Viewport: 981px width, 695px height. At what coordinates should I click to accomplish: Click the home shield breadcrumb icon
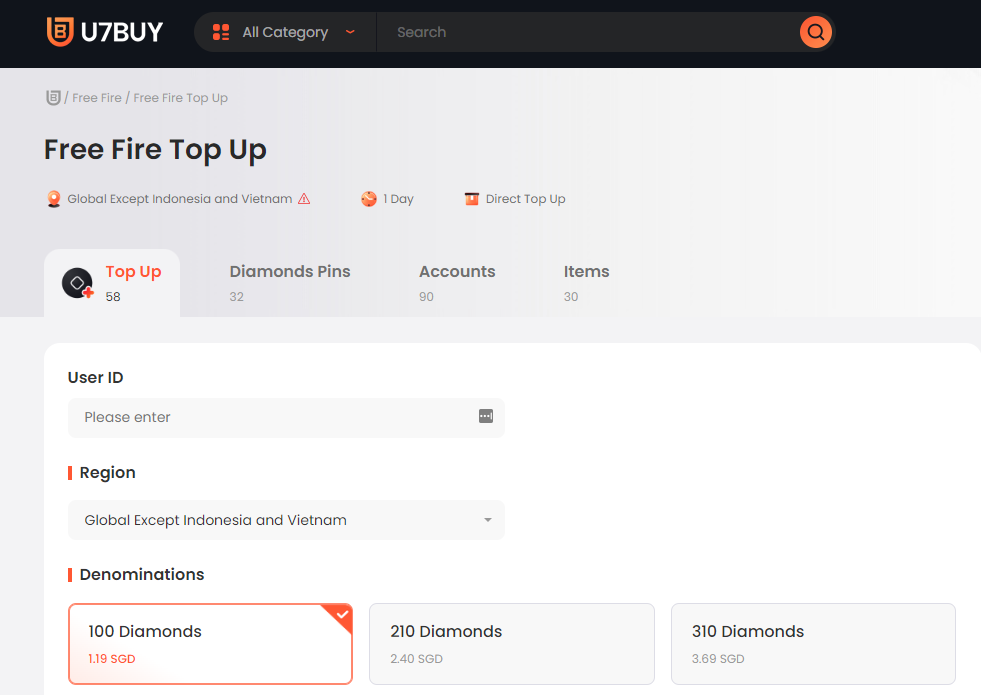53,98
